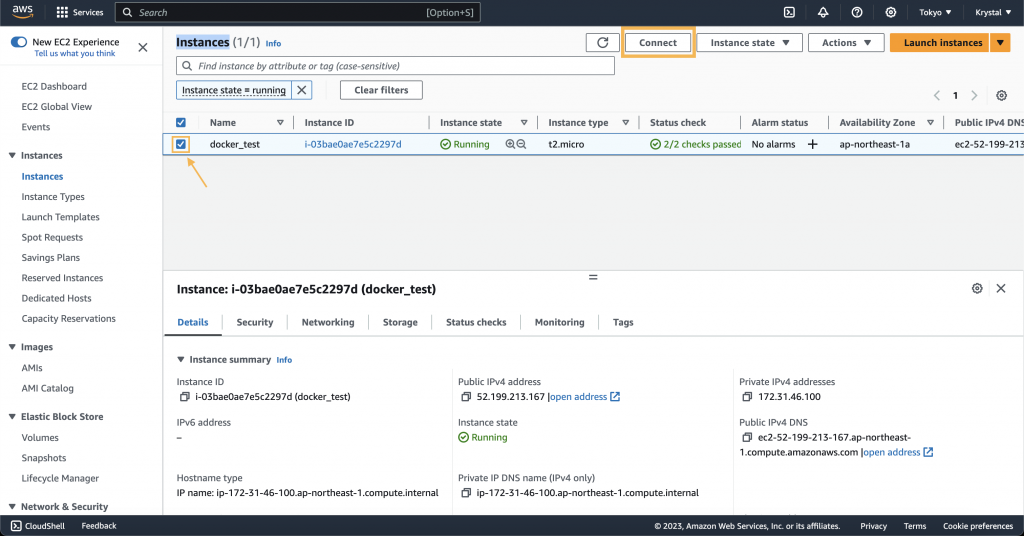Focus the Find instance filter field
The image size is (1024, 536).
click(395, 66)
